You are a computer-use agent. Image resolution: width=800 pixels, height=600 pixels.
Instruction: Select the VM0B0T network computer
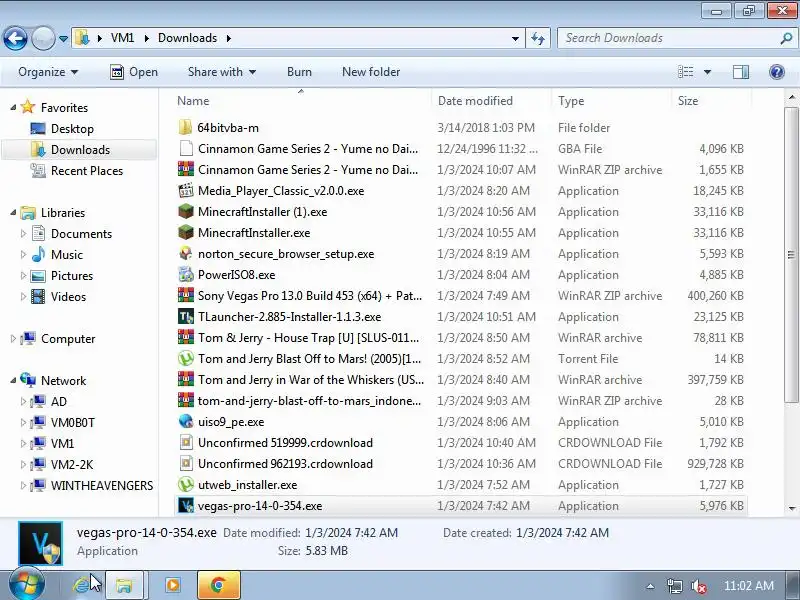72,422
